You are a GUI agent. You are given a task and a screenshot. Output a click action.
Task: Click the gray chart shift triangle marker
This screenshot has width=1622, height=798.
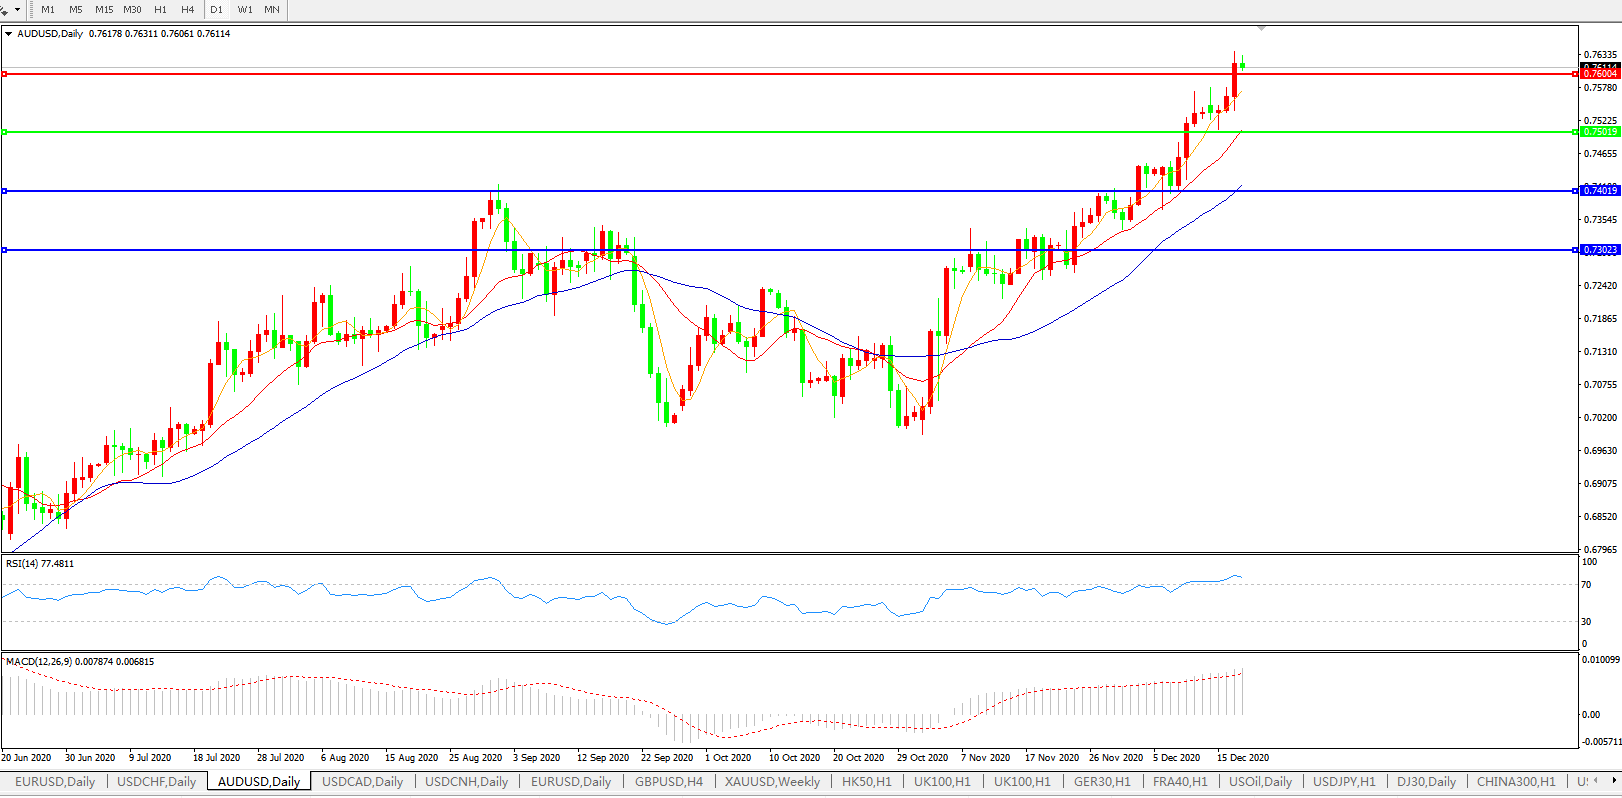click(1262, 28)
